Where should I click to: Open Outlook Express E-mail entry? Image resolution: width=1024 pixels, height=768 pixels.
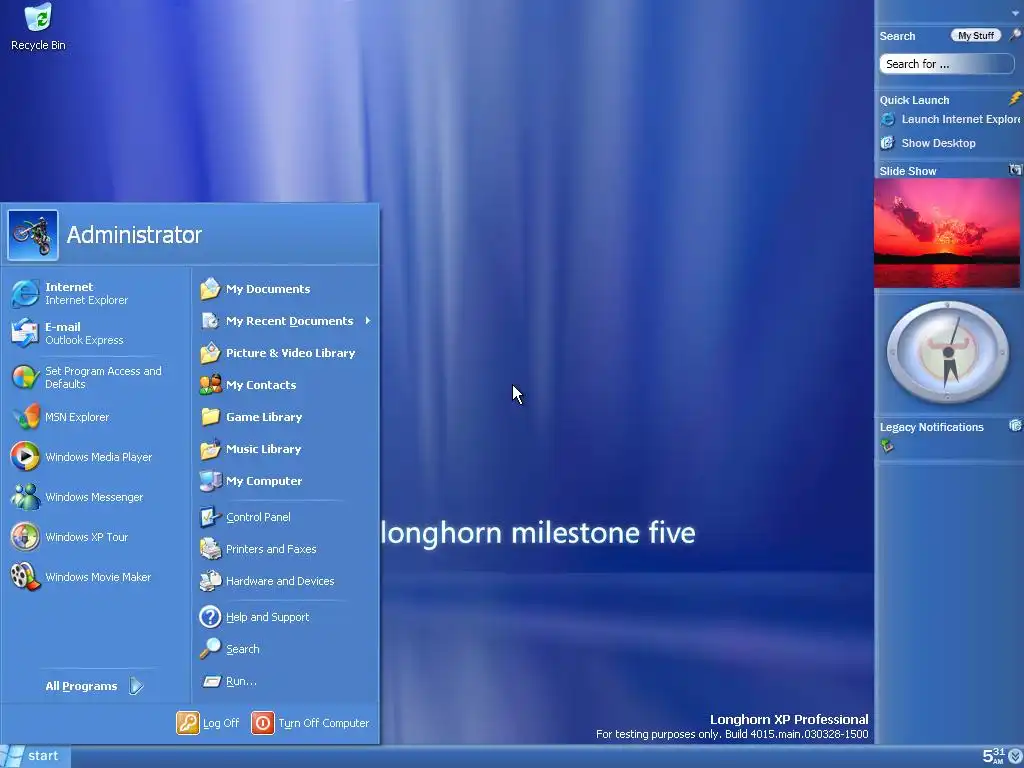[x=67, y=333]
